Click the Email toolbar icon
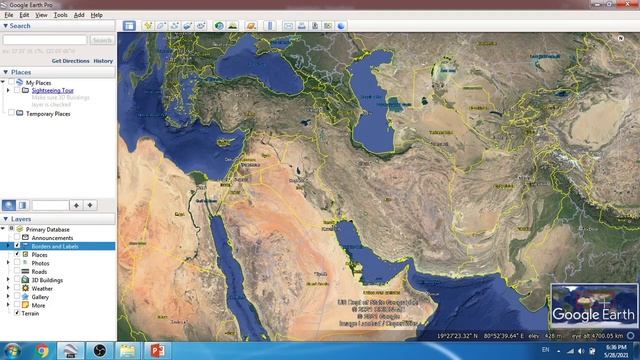The height and width of the screenshot is (360, 640). [x=288, y=26]
